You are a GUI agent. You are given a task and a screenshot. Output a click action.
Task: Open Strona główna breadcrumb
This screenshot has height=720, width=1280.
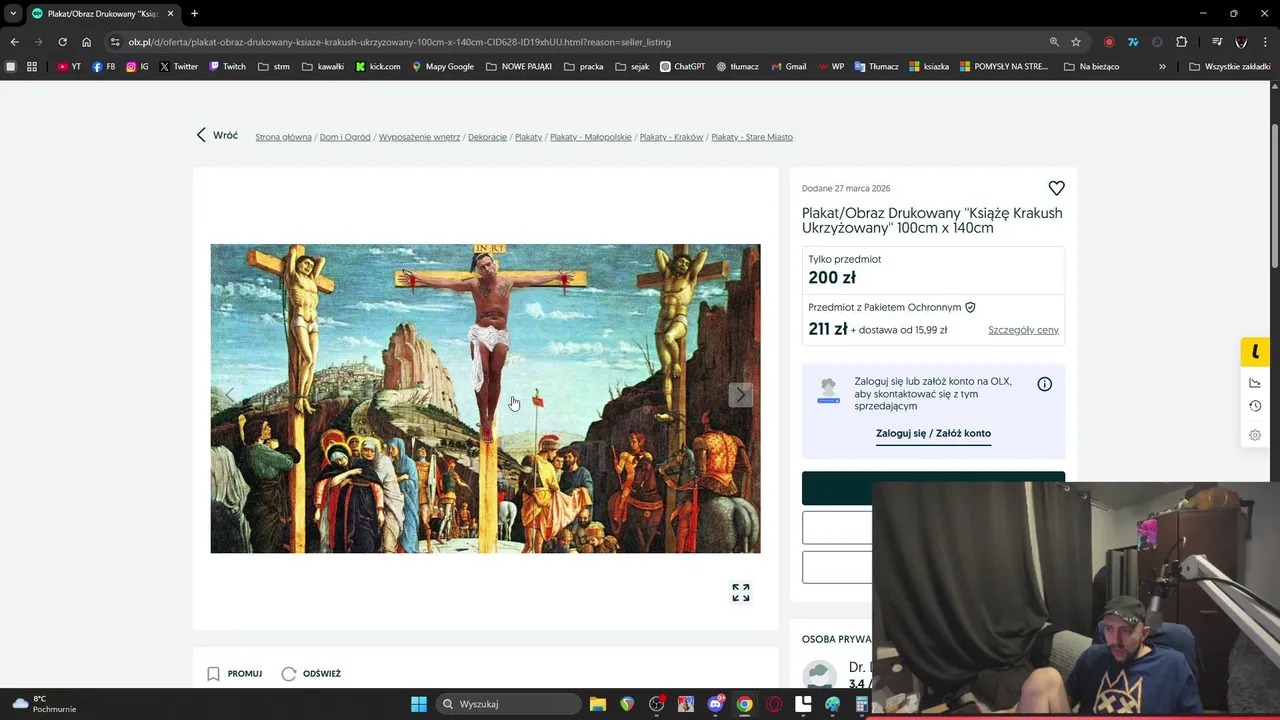point(283,137)
